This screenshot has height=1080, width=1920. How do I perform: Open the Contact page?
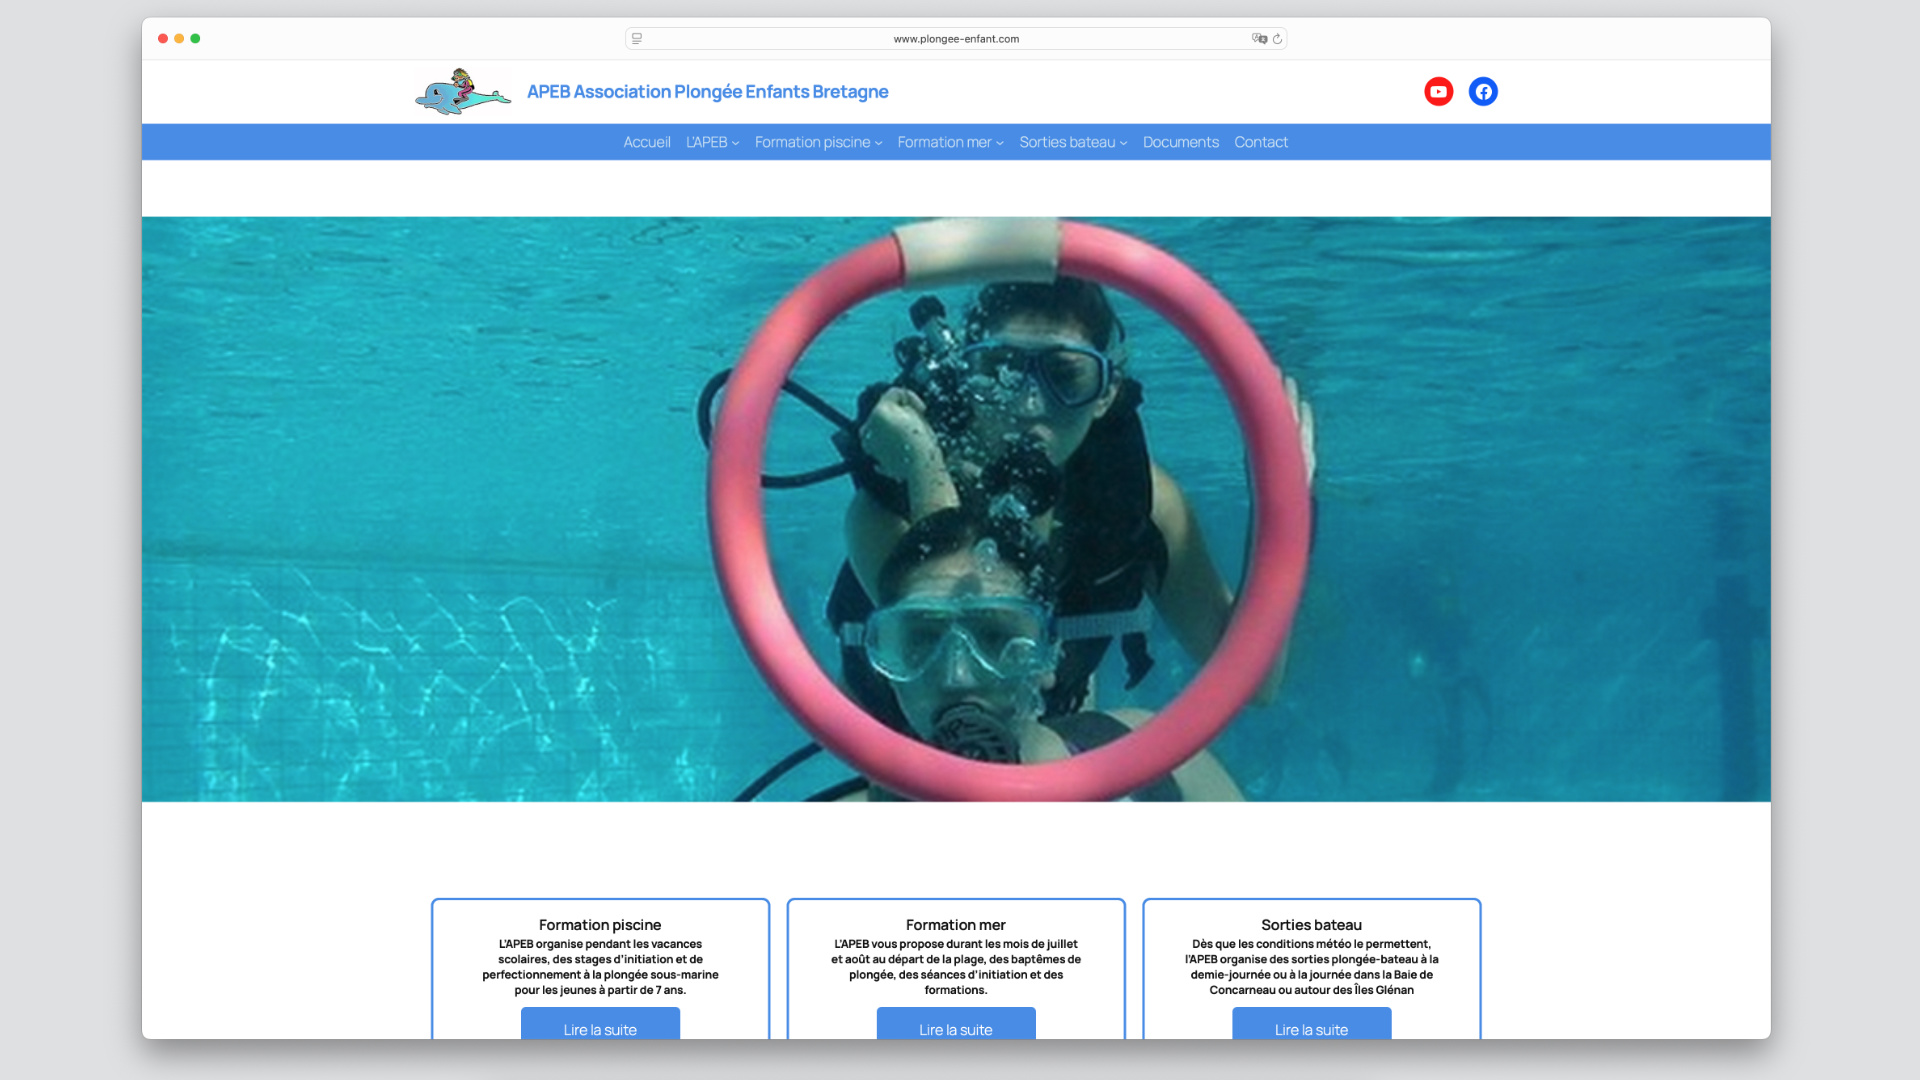tap(1261, 142)
